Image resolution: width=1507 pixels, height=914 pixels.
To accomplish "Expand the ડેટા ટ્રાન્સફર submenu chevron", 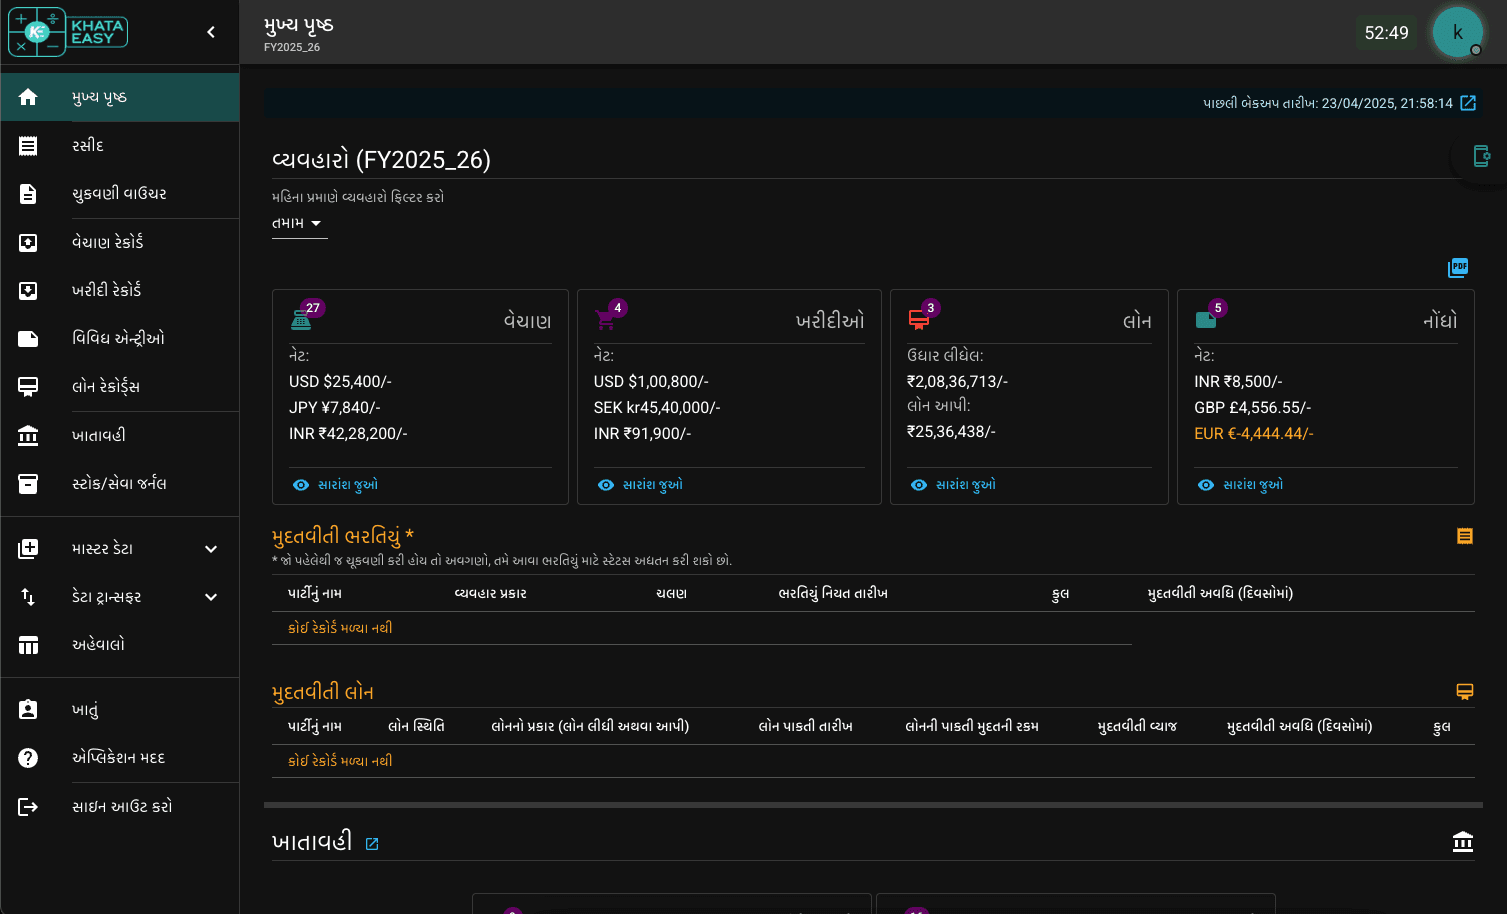I will 211,597.
